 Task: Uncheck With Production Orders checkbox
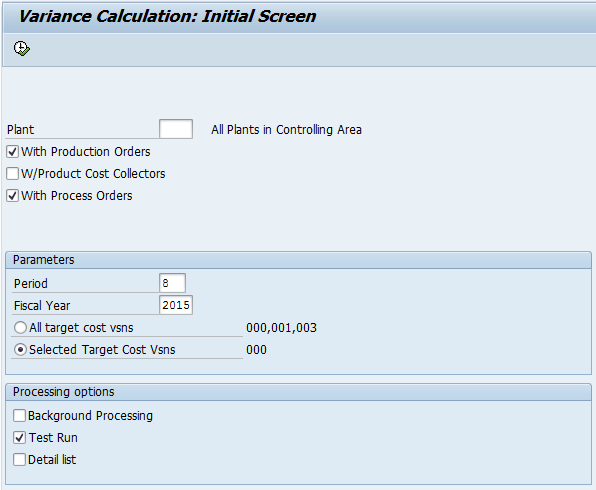click(13, 152)
